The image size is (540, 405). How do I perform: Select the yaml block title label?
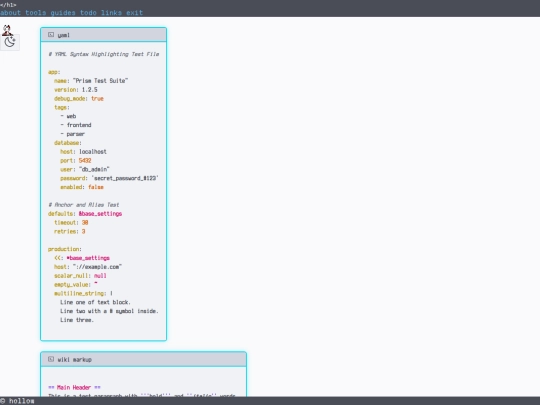64,35
